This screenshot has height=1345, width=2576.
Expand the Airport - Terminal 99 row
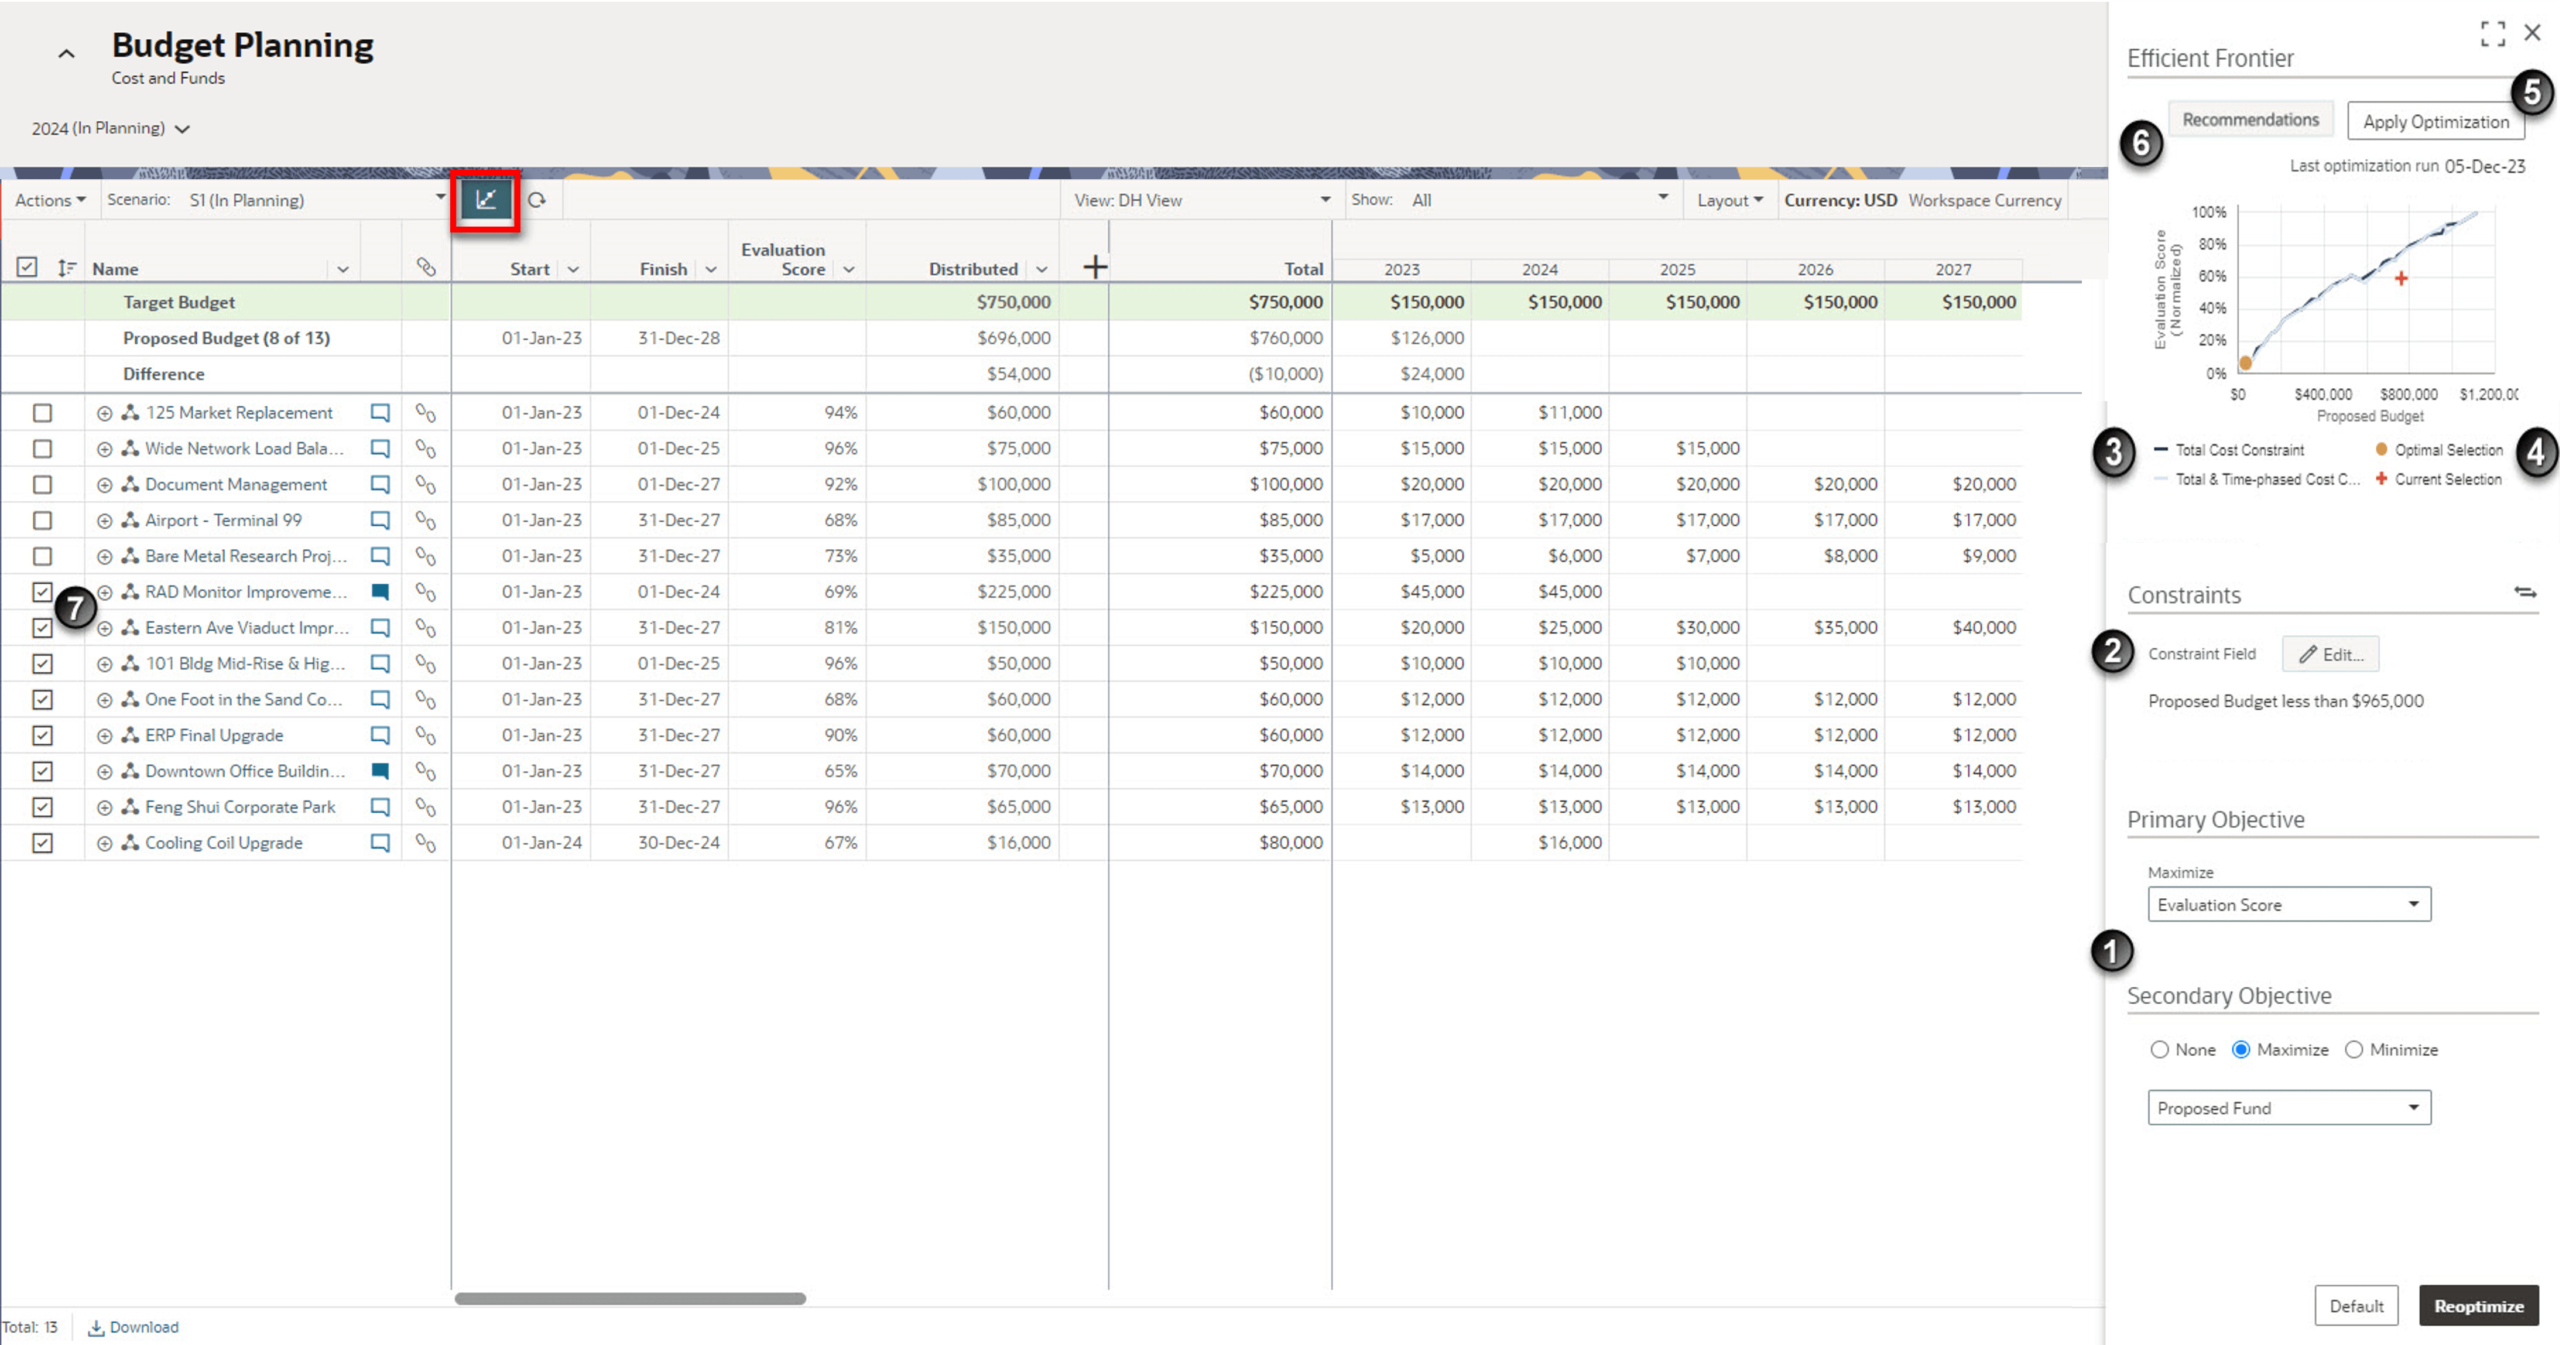coord(104,521)
